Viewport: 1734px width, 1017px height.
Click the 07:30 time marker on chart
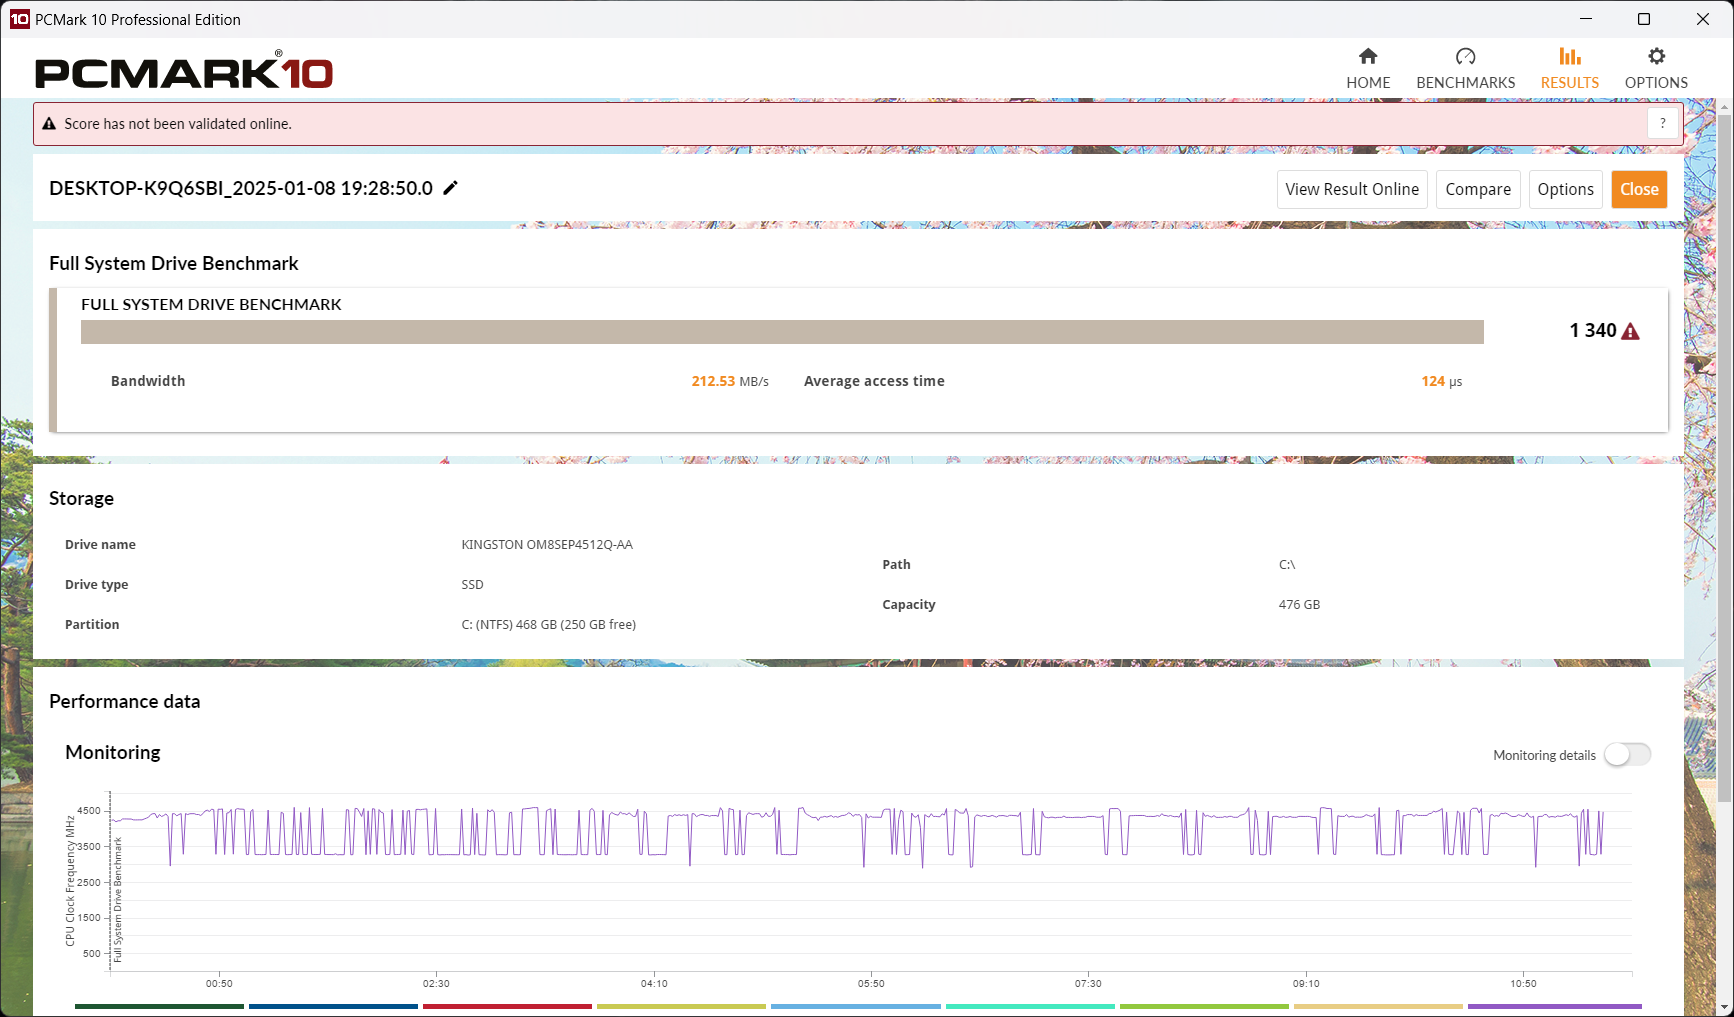[1088, 984]
